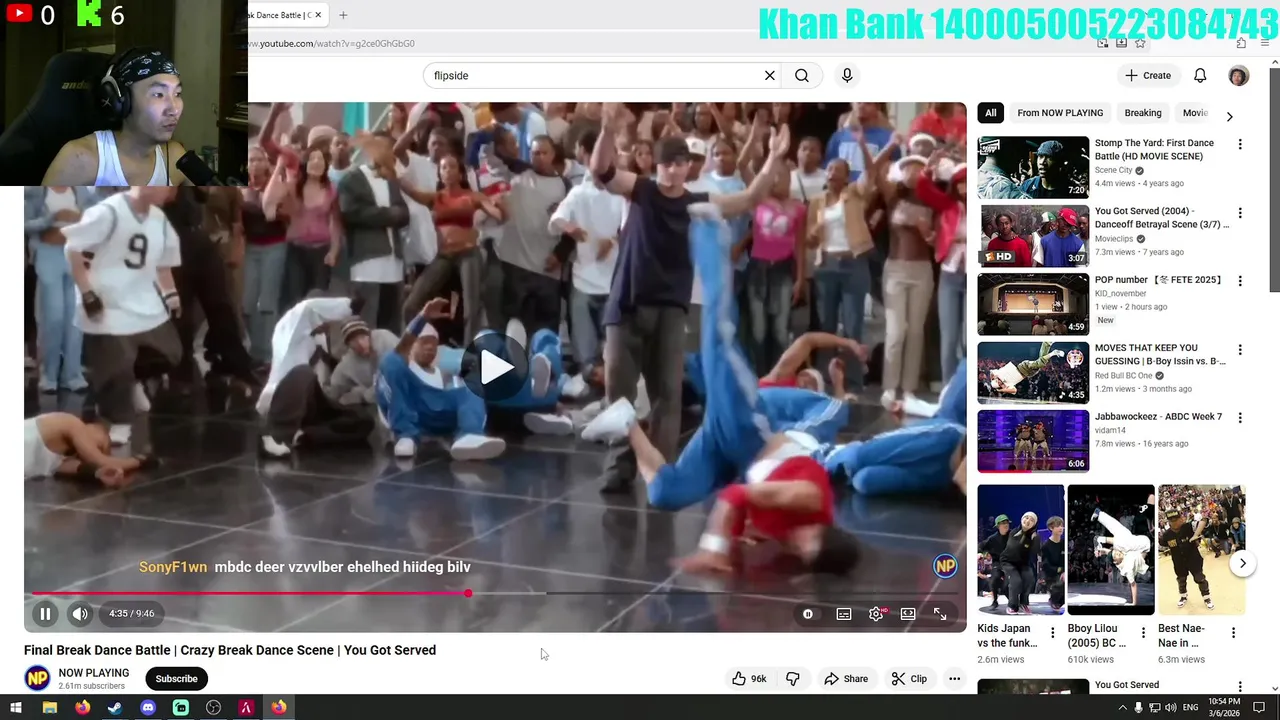Clear the search box with the X
1280x720 pixels.
pos(770,75)
